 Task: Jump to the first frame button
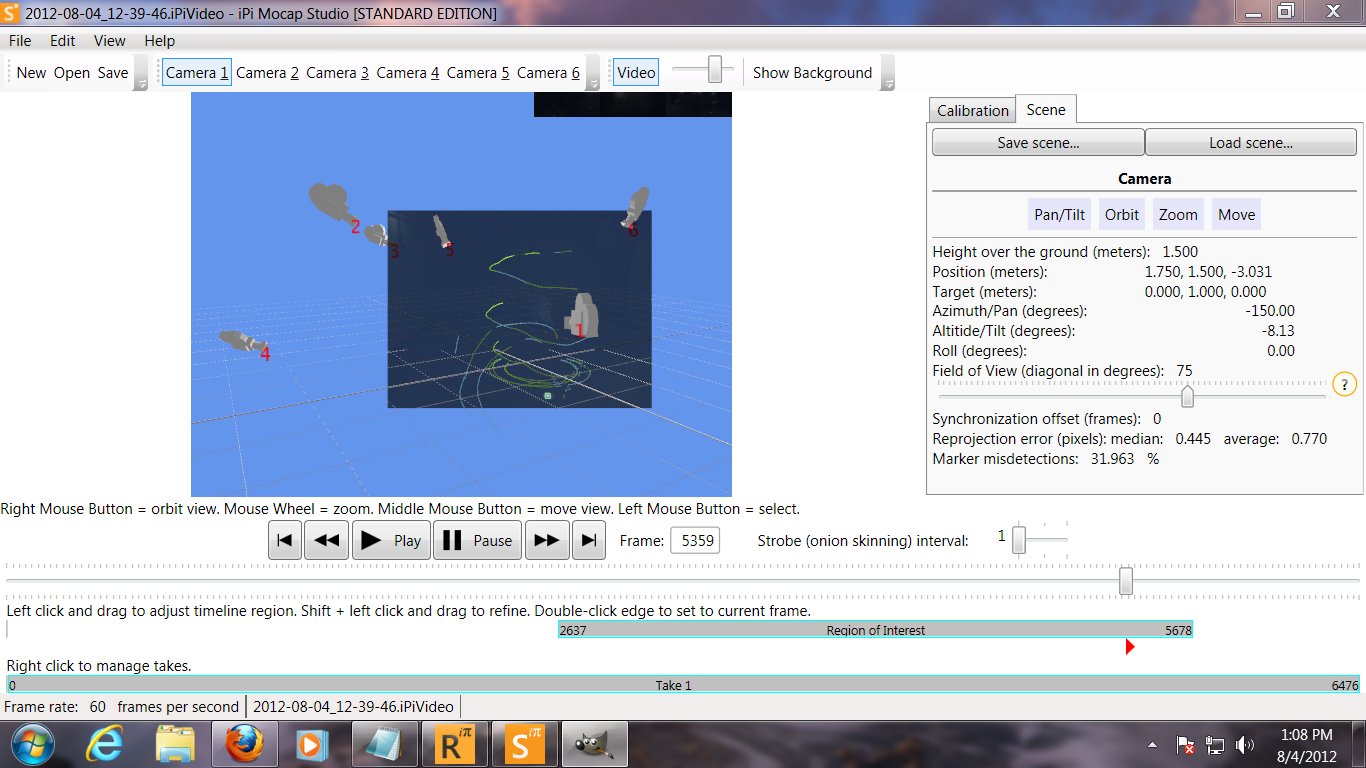pyautogui.click(x=284, y=540)
